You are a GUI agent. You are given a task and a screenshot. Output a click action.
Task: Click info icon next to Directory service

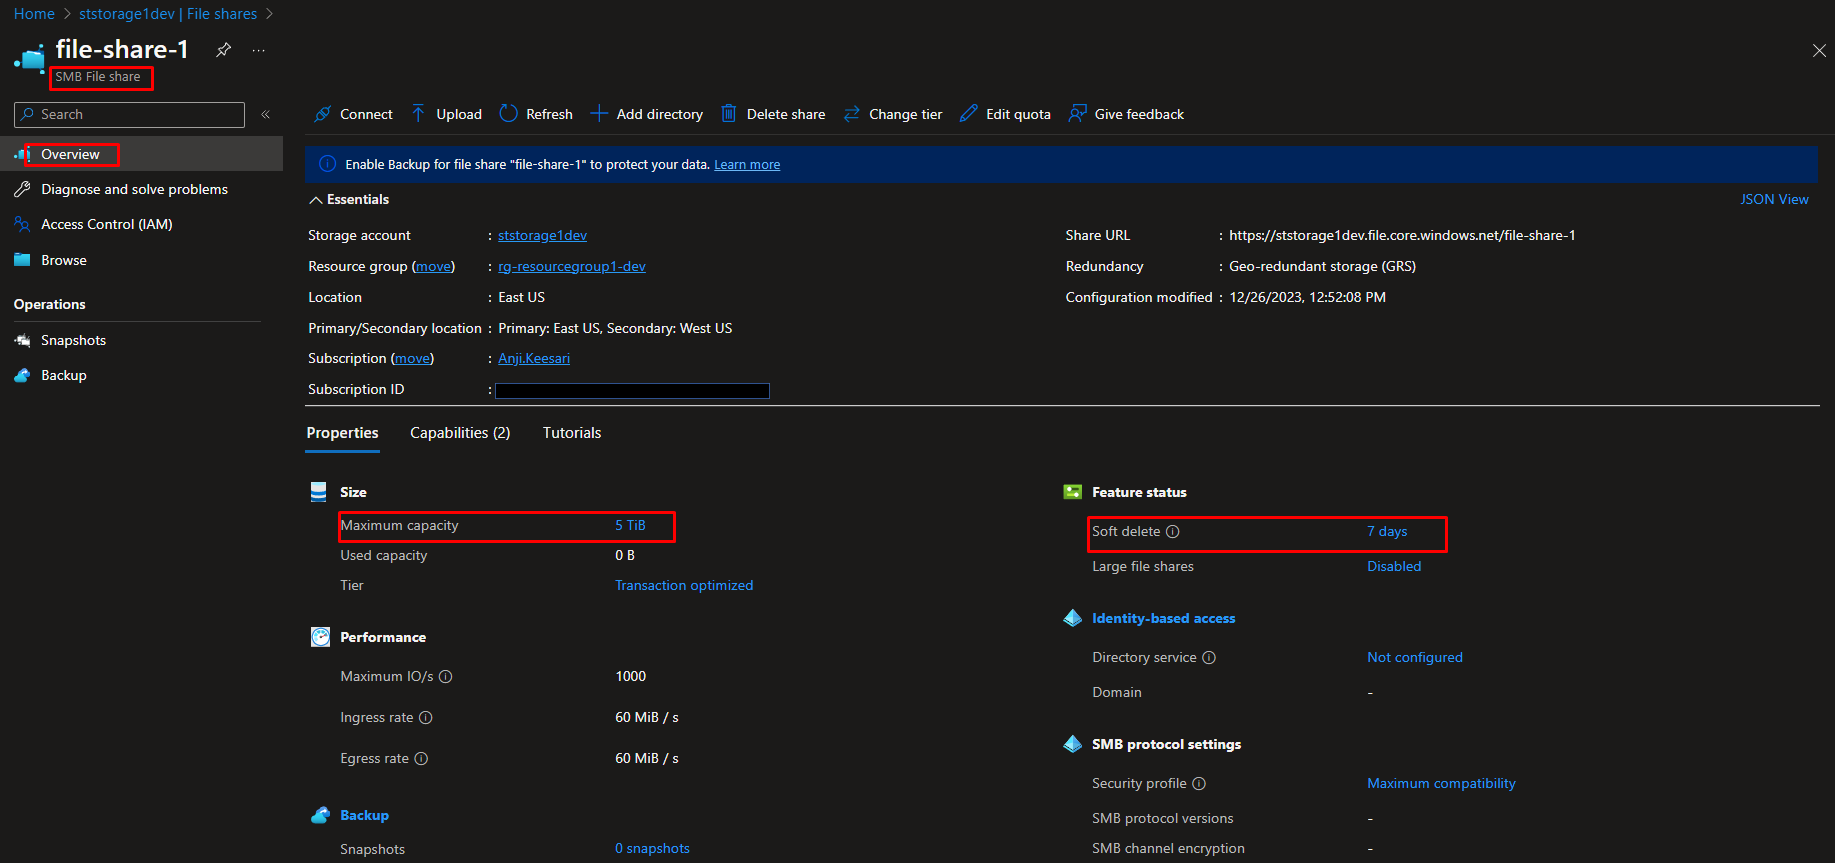pos(1209,658)
